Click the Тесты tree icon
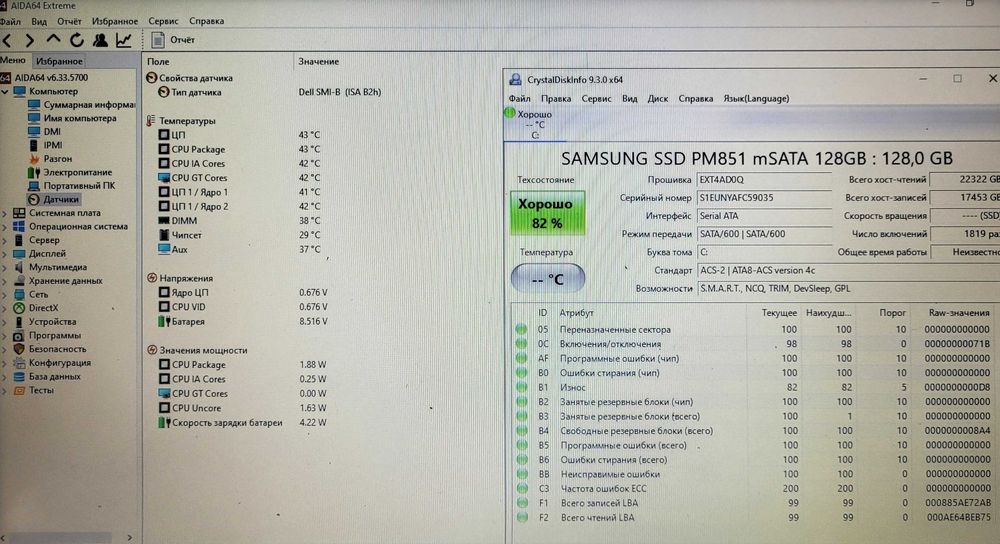This screenshot has height=544, width=1000. [x=18, y=390]
